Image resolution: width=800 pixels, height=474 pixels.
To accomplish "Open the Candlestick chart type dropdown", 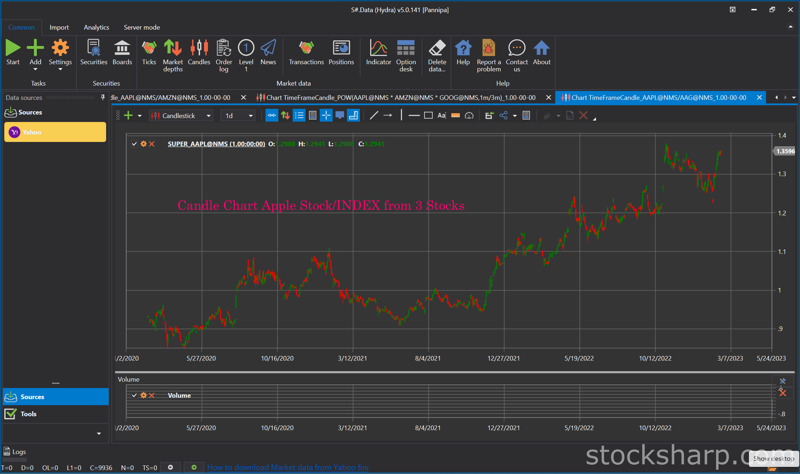I will (x=181, y=116).
